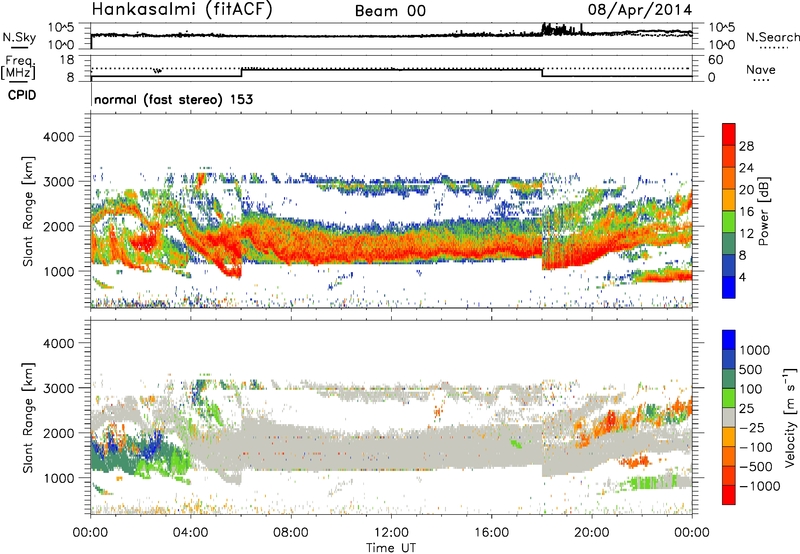The width and height of the screenshot is (800, 554).
Task: Click the 18 tick on frequency axis
Action: 67,60
